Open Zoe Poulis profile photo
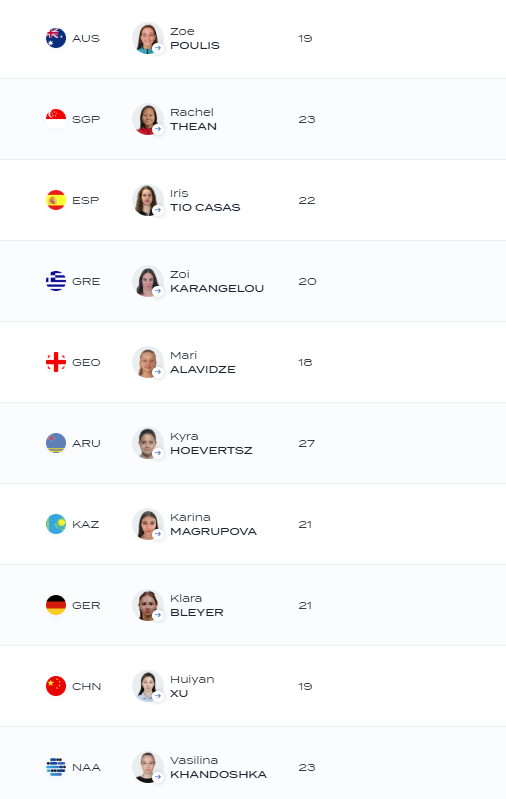 tap(148, 38)
